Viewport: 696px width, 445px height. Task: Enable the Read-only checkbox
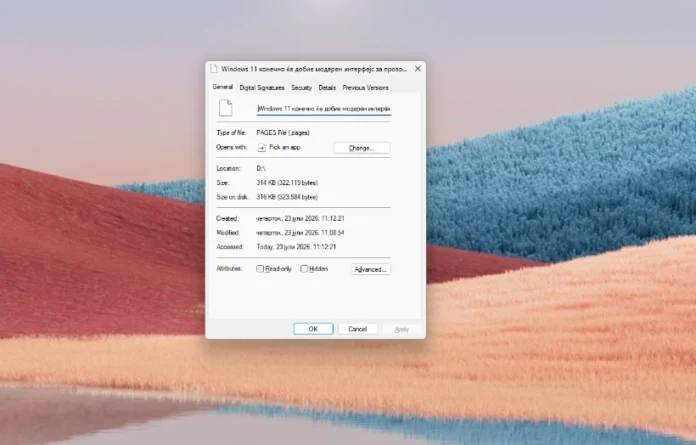pyautogui.click(x=260, y=269)
